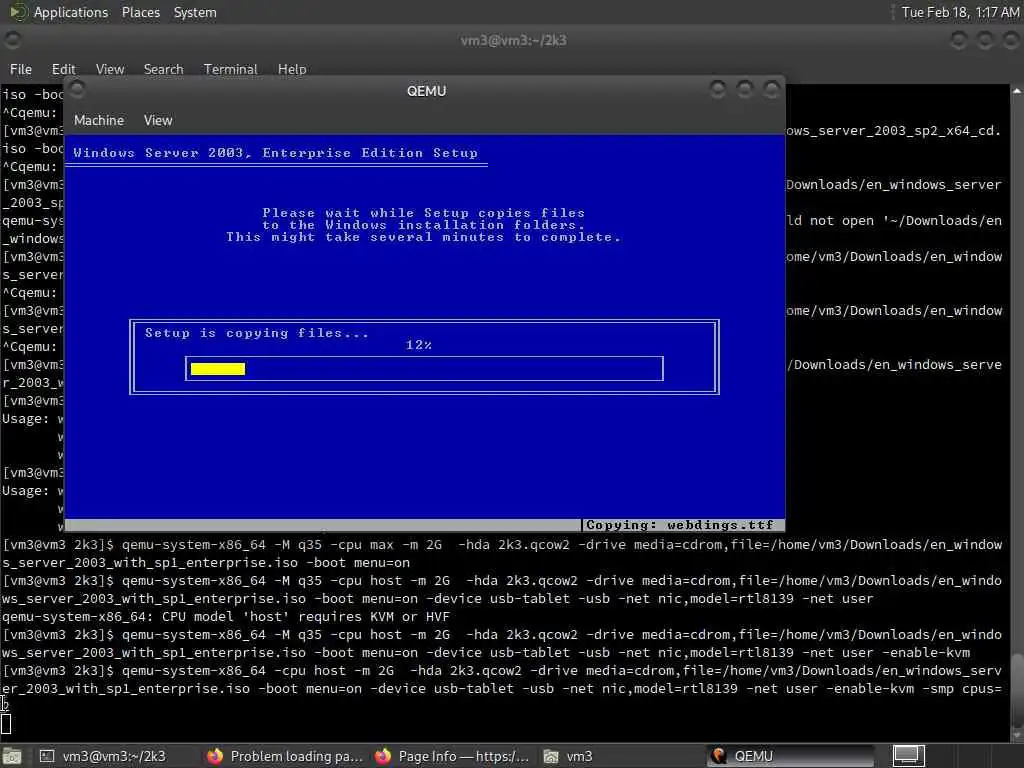Click the Applications logo icon in panel
Viewport: 1024px width, 768px height.
[18, 12]
